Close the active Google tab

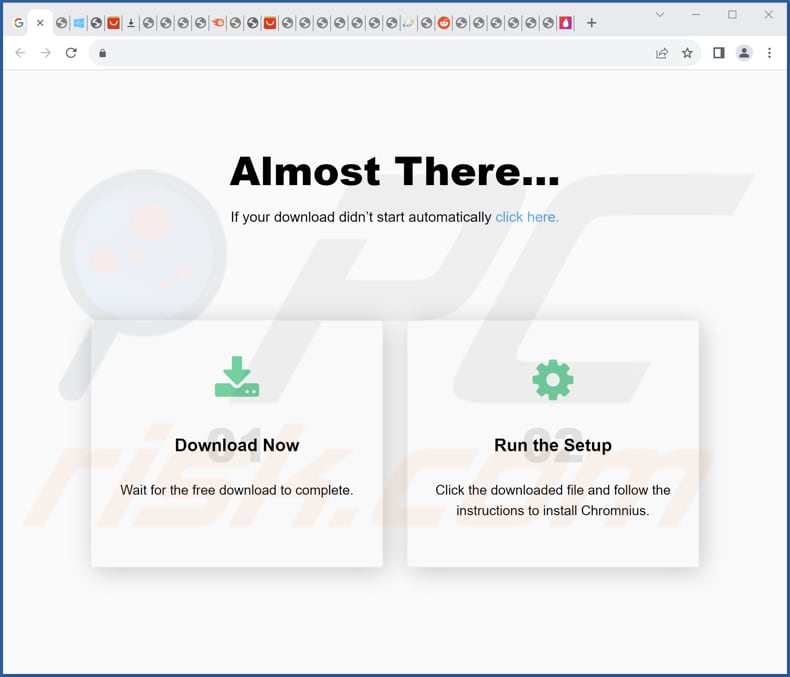[40, 23]
